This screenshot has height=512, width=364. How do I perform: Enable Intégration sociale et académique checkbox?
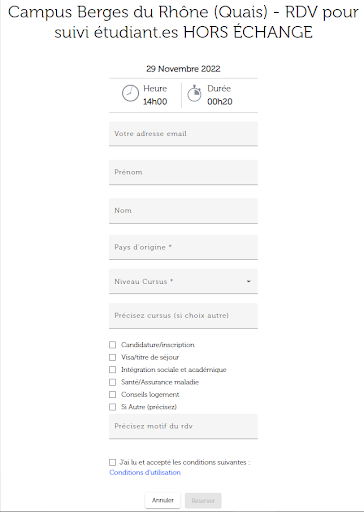pos(113,370)
